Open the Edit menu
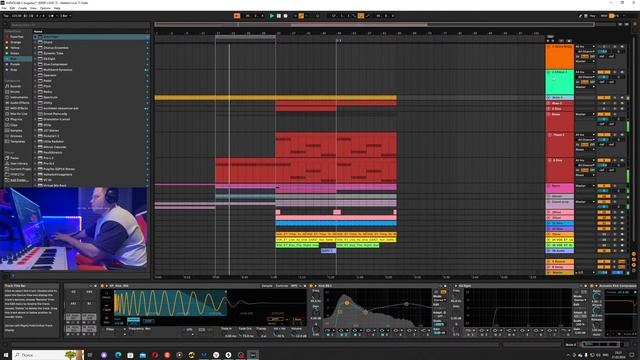640x360 pixels. tap(12, 8)
